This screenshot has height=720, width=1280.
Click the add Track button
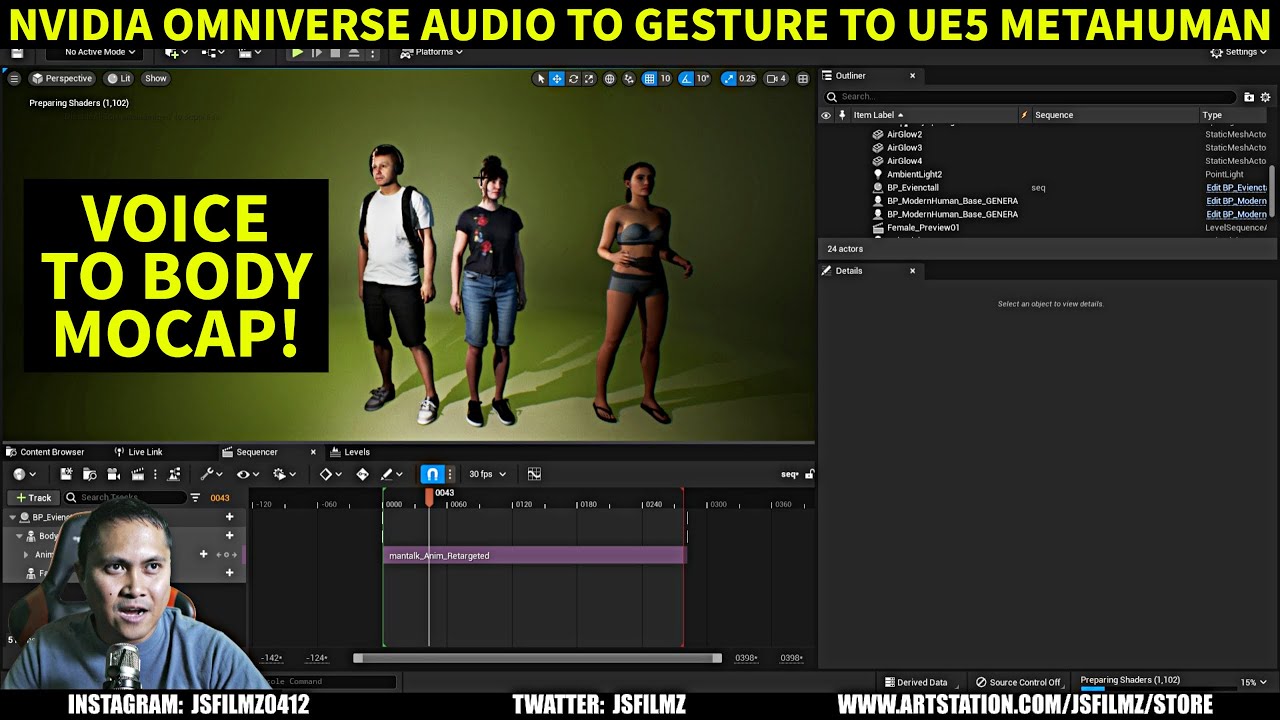click(33, 497)
